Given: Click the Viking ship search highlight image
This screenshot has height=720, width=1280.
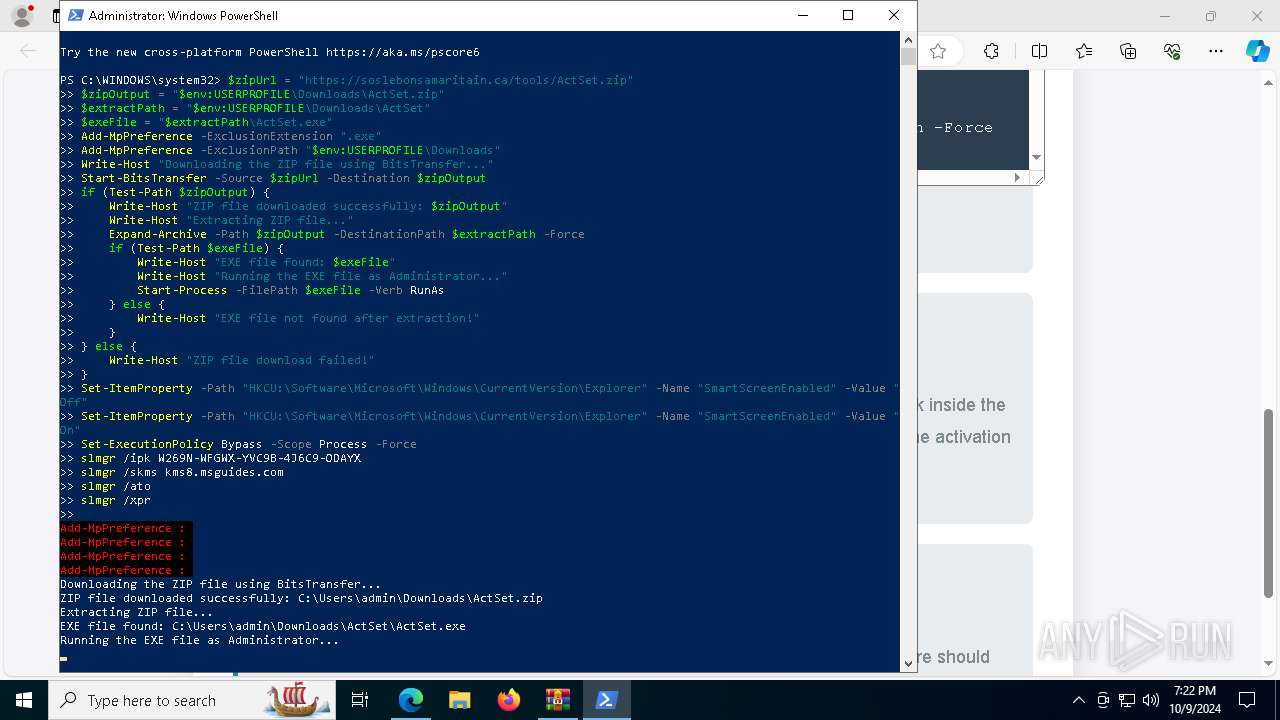Looking at the screenshot, I should click(297, 699).
